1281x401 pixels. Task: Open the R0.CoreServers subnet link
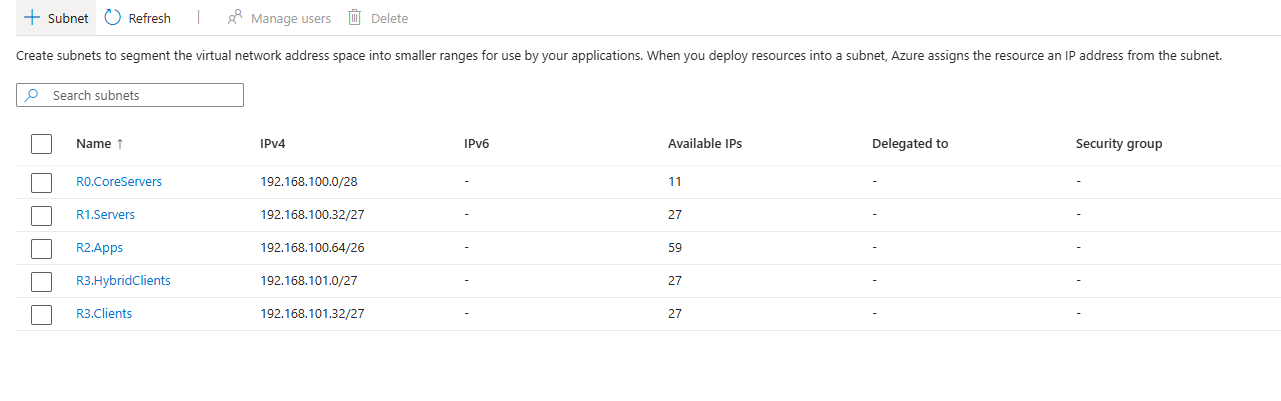coord(119,182)
